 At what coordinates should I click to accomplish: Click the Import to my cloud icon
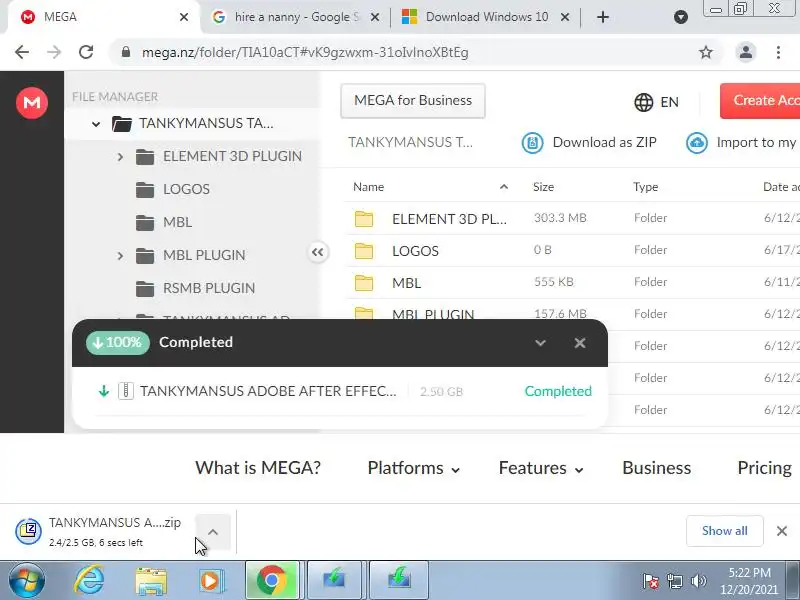tap(696, 142)
